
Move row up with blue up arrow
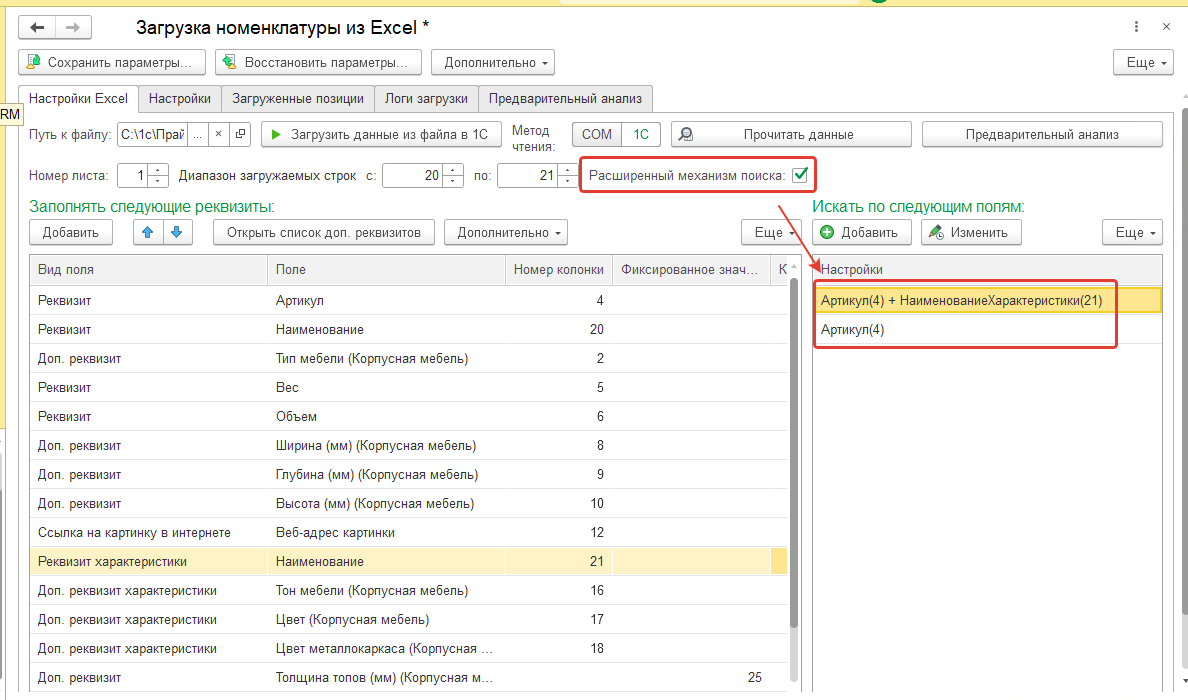click(x=148, y=233)
